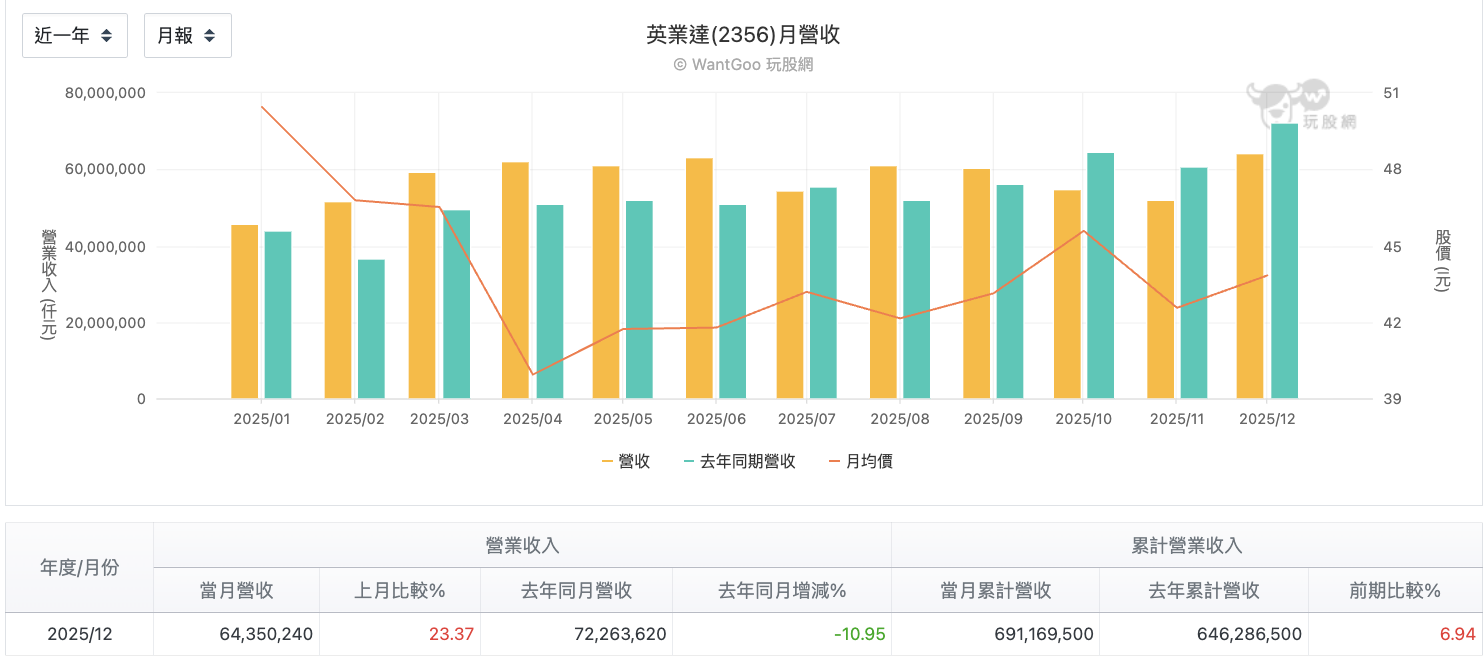
Task: Click the 2025/01 orange revenue bar
Action: click(x=245, y=312)
